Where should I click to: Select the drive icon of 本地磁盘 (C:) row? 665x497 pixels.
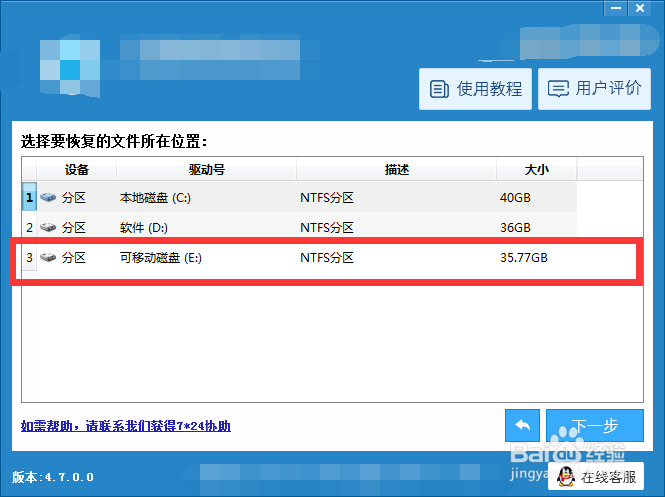[x=48, y=197]
